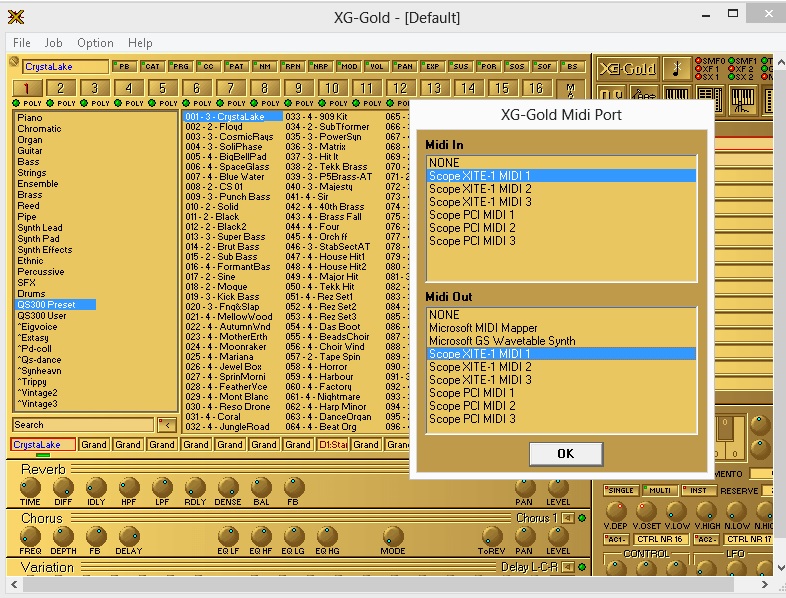
Task: Click the XG-Gold app icon in title bar
Action: click(16, 17)
